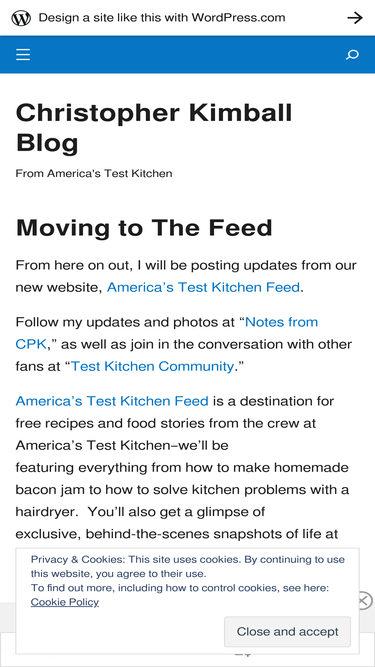Click the text "Follow my updates and photos"
This screenshot has width=375, height=667.
[x=125, y=322]
